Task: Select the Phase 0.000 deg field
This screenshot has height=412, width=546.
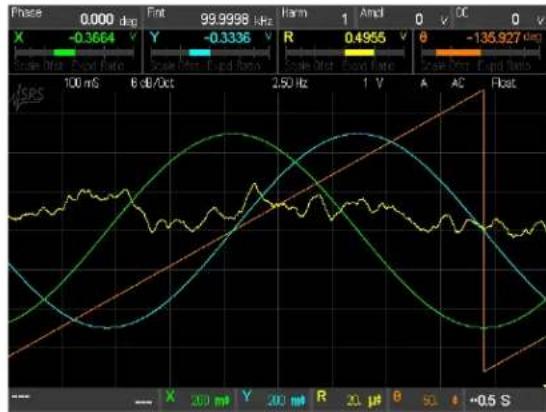Action: click(75, 18)
